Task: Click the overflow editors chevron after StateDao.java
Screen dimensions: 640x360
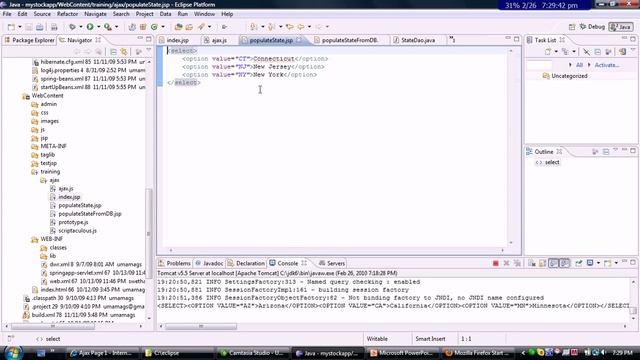Action: 452,40
